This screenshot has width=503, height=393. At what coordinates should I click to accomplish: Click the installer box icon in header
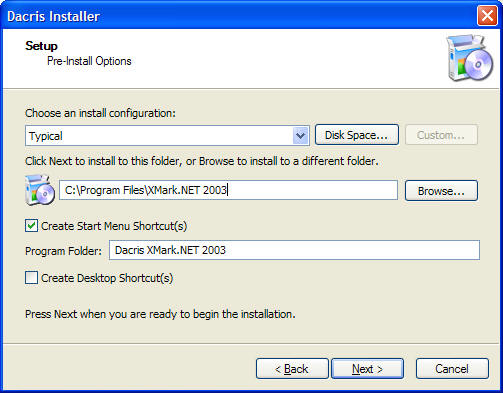[470, 57]
